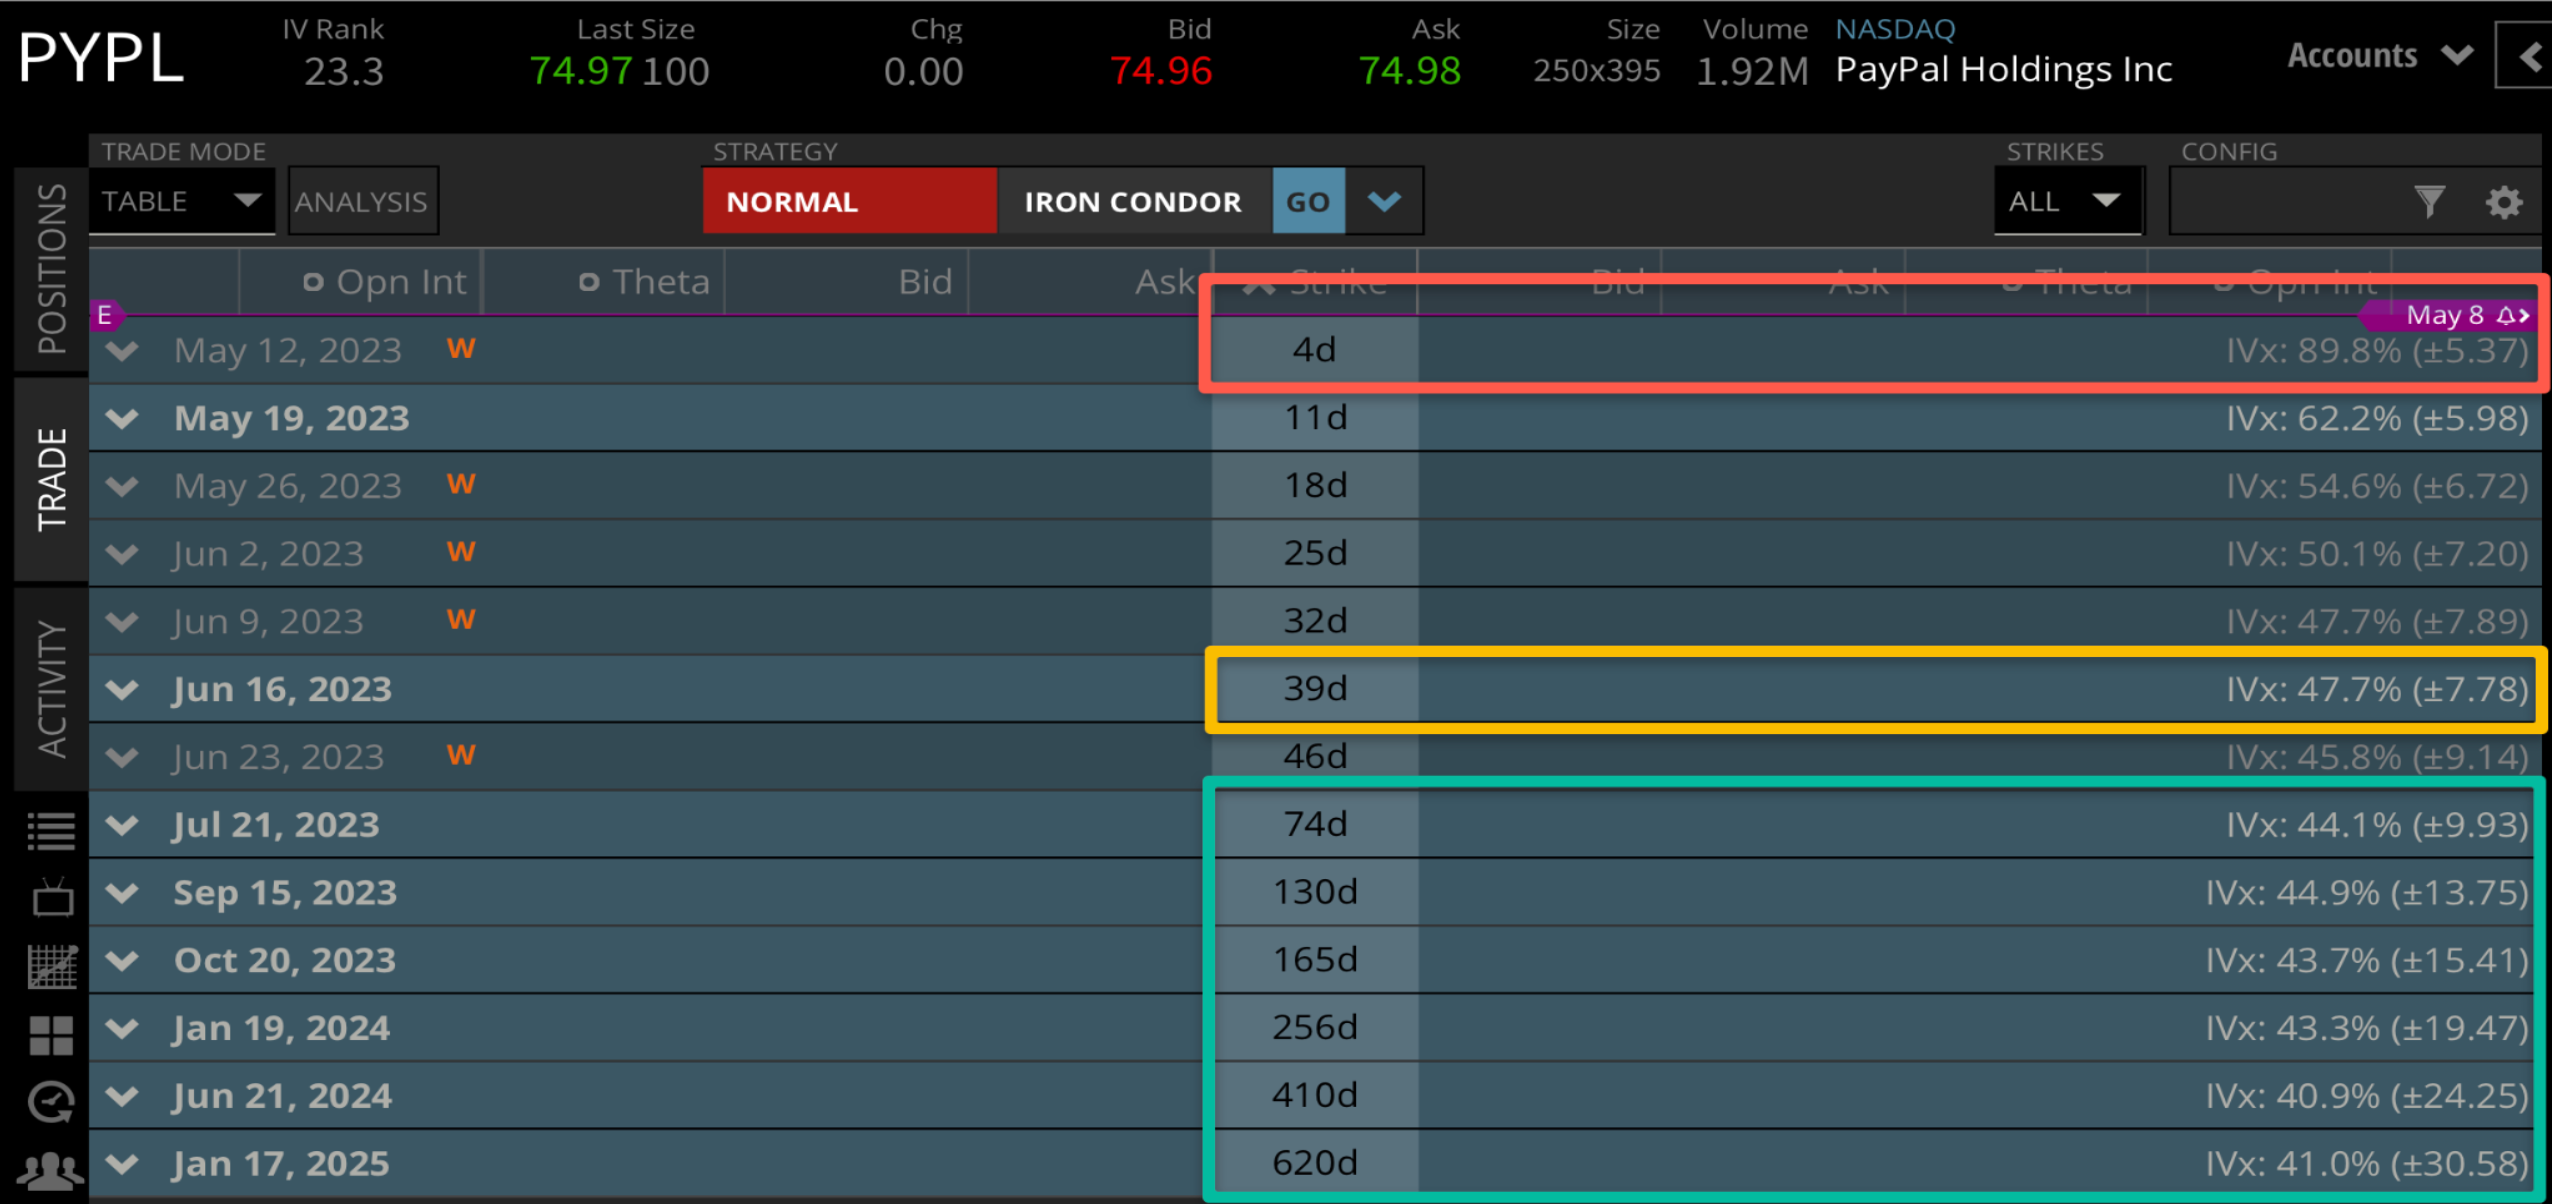
Task: Click the four-squares dashboard sidebar icon
Action: (x=51, y=1035)
